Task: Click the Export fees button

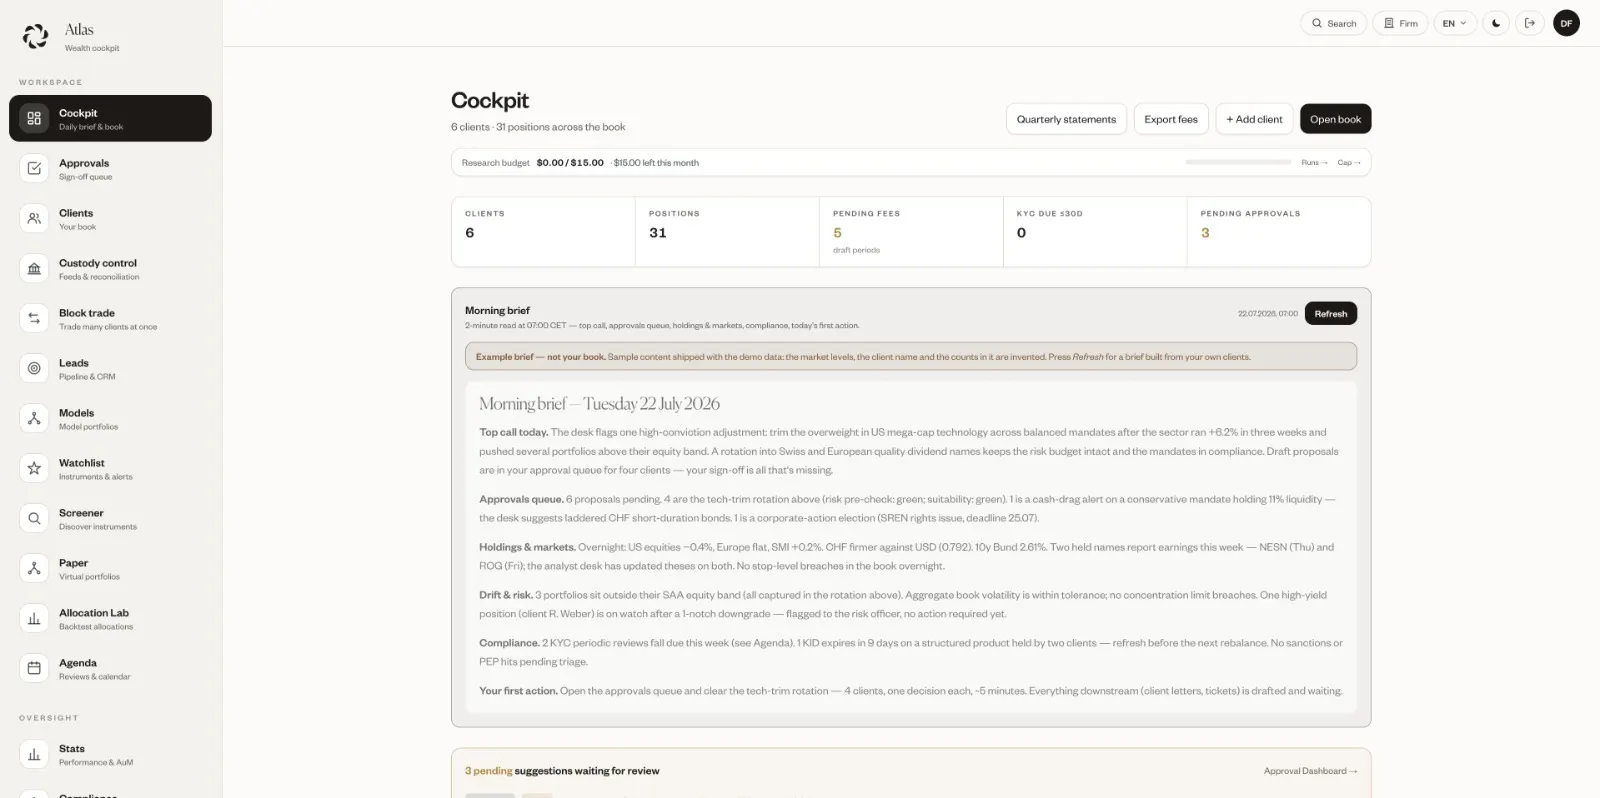Action: point(1171,119)
